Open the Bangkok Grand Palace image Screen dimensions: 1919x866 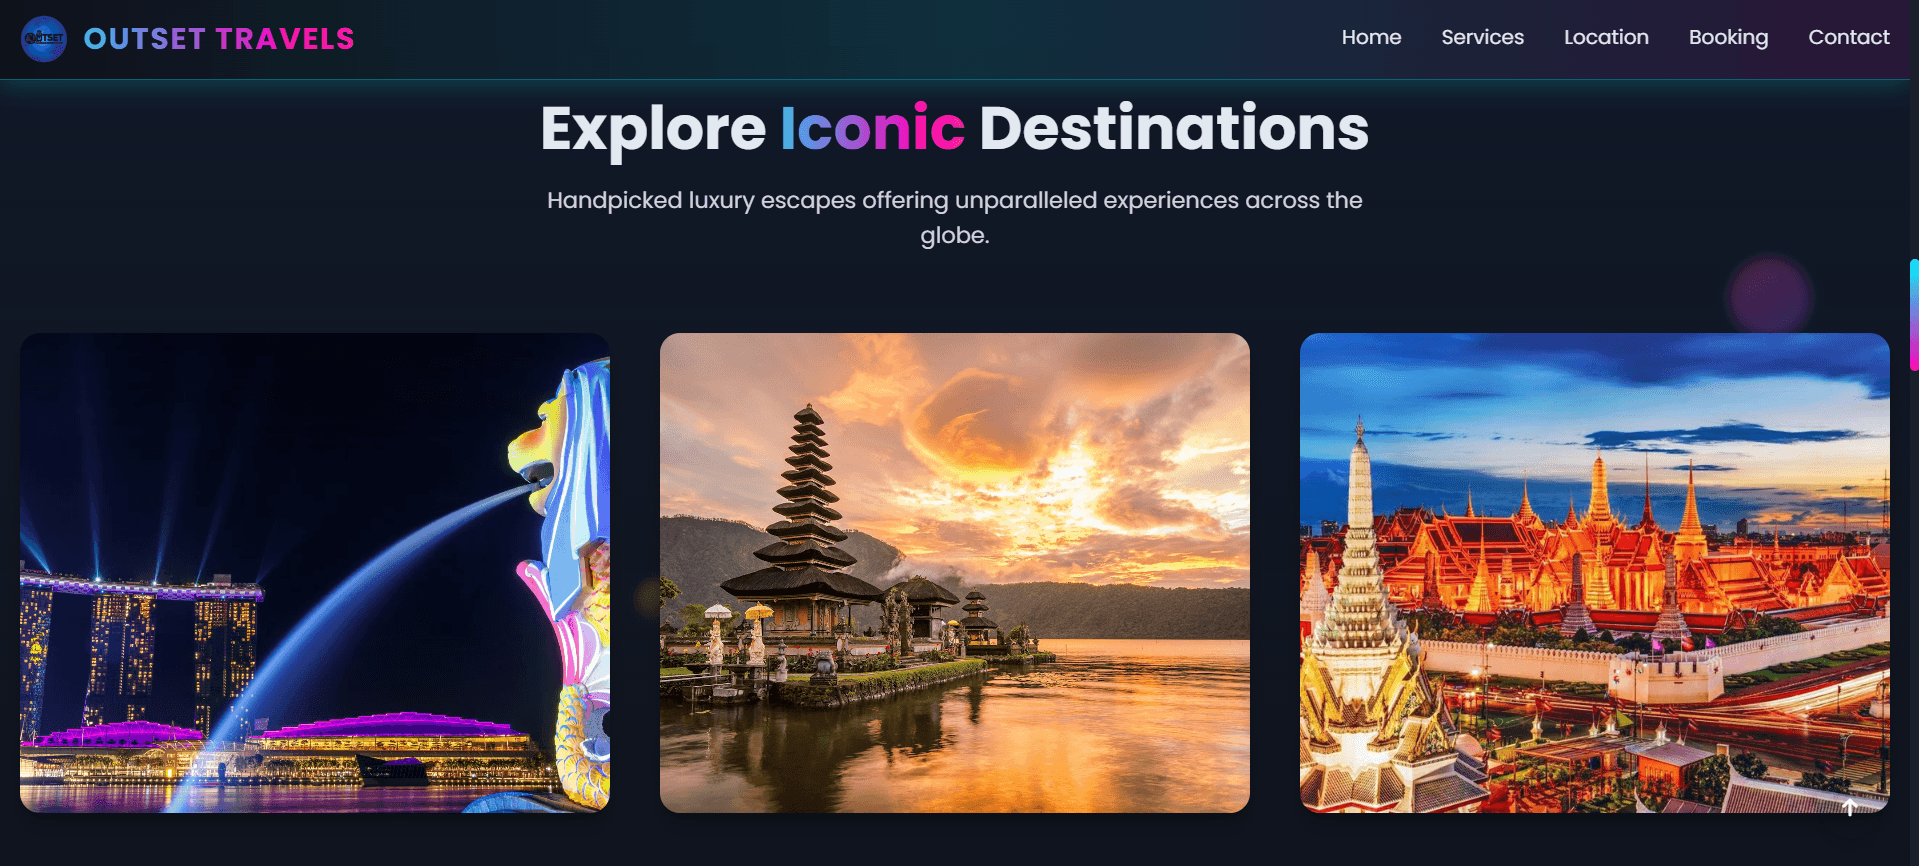tap(1595, 573)
